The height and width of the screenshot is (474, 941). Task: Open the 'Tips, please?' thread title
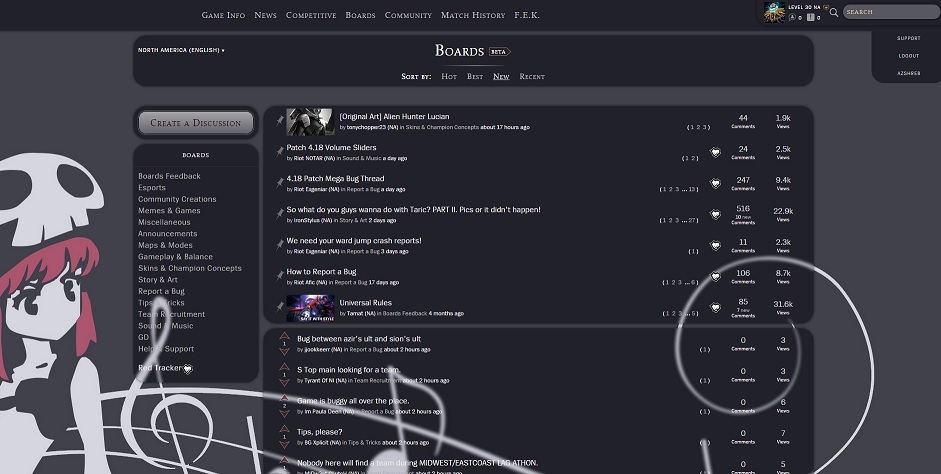320,432
